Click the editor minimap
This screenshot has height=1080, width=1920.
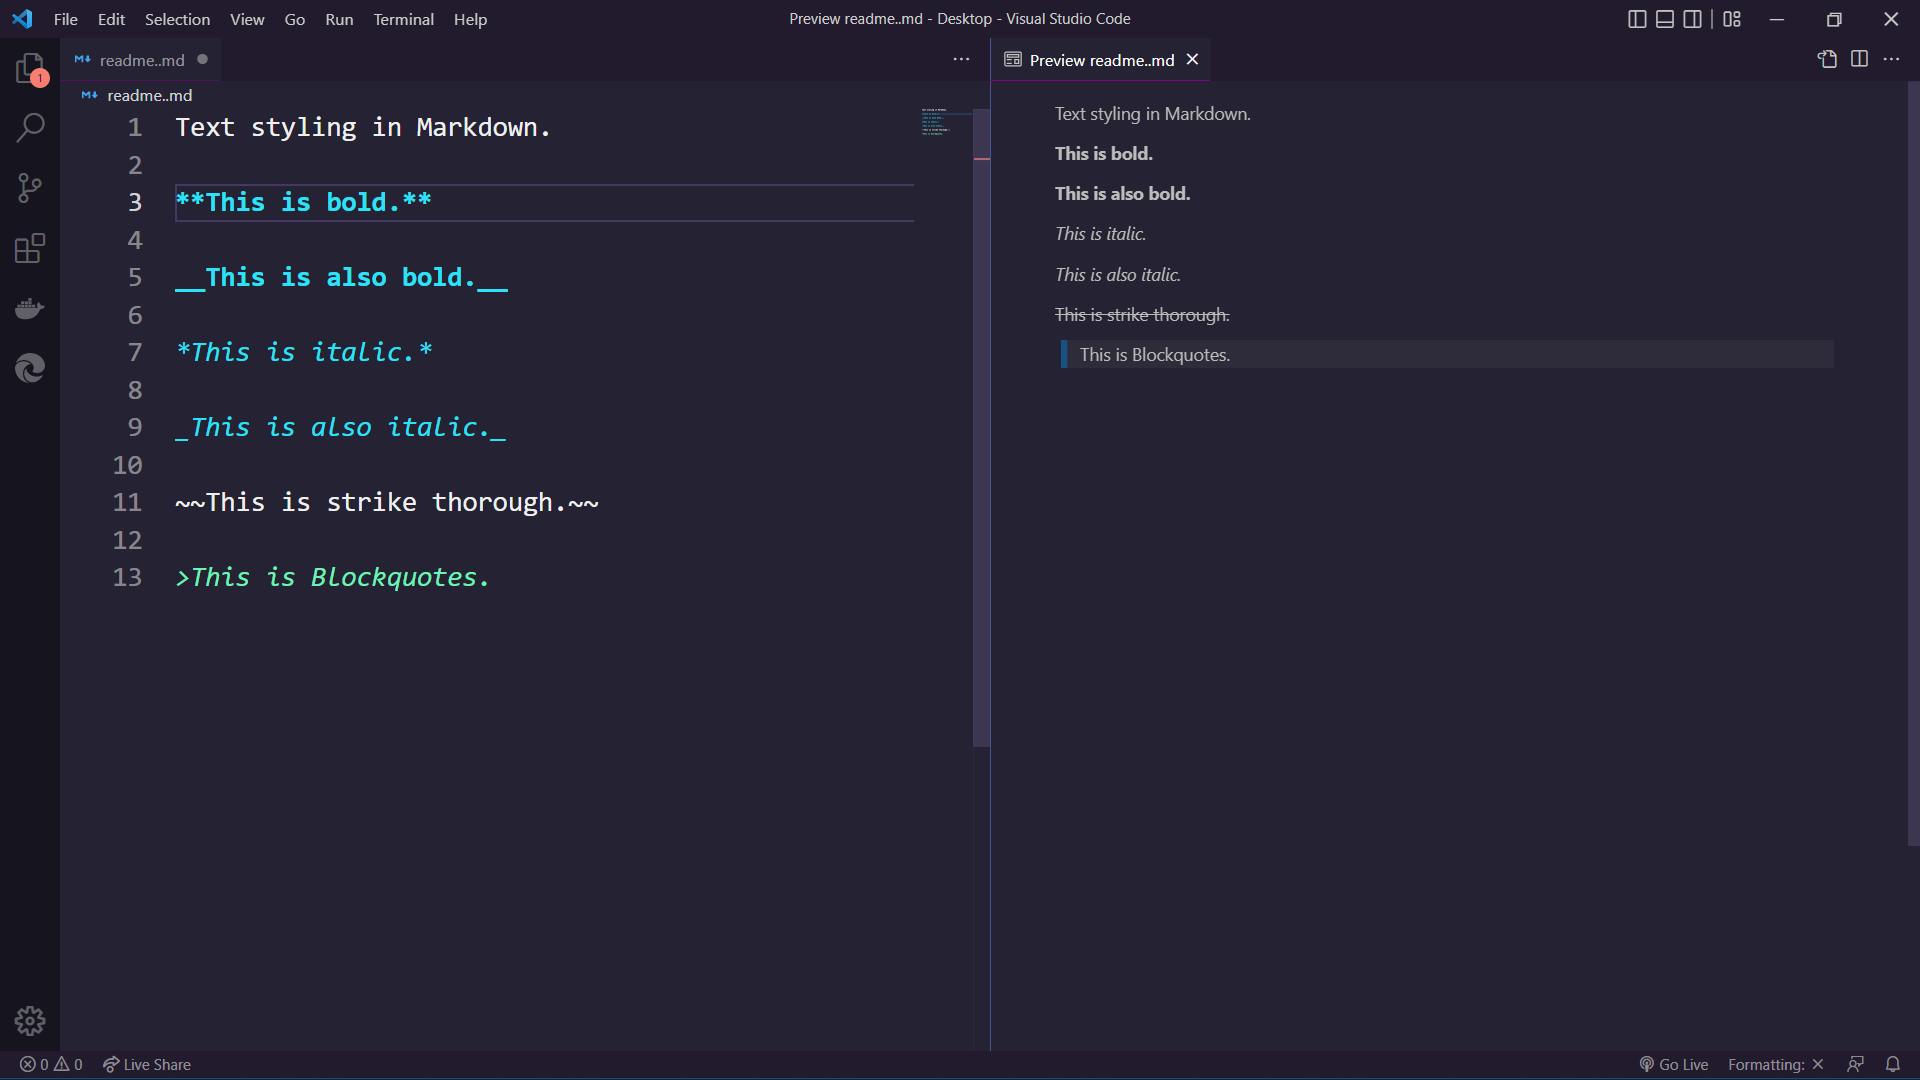pos(945,122)
